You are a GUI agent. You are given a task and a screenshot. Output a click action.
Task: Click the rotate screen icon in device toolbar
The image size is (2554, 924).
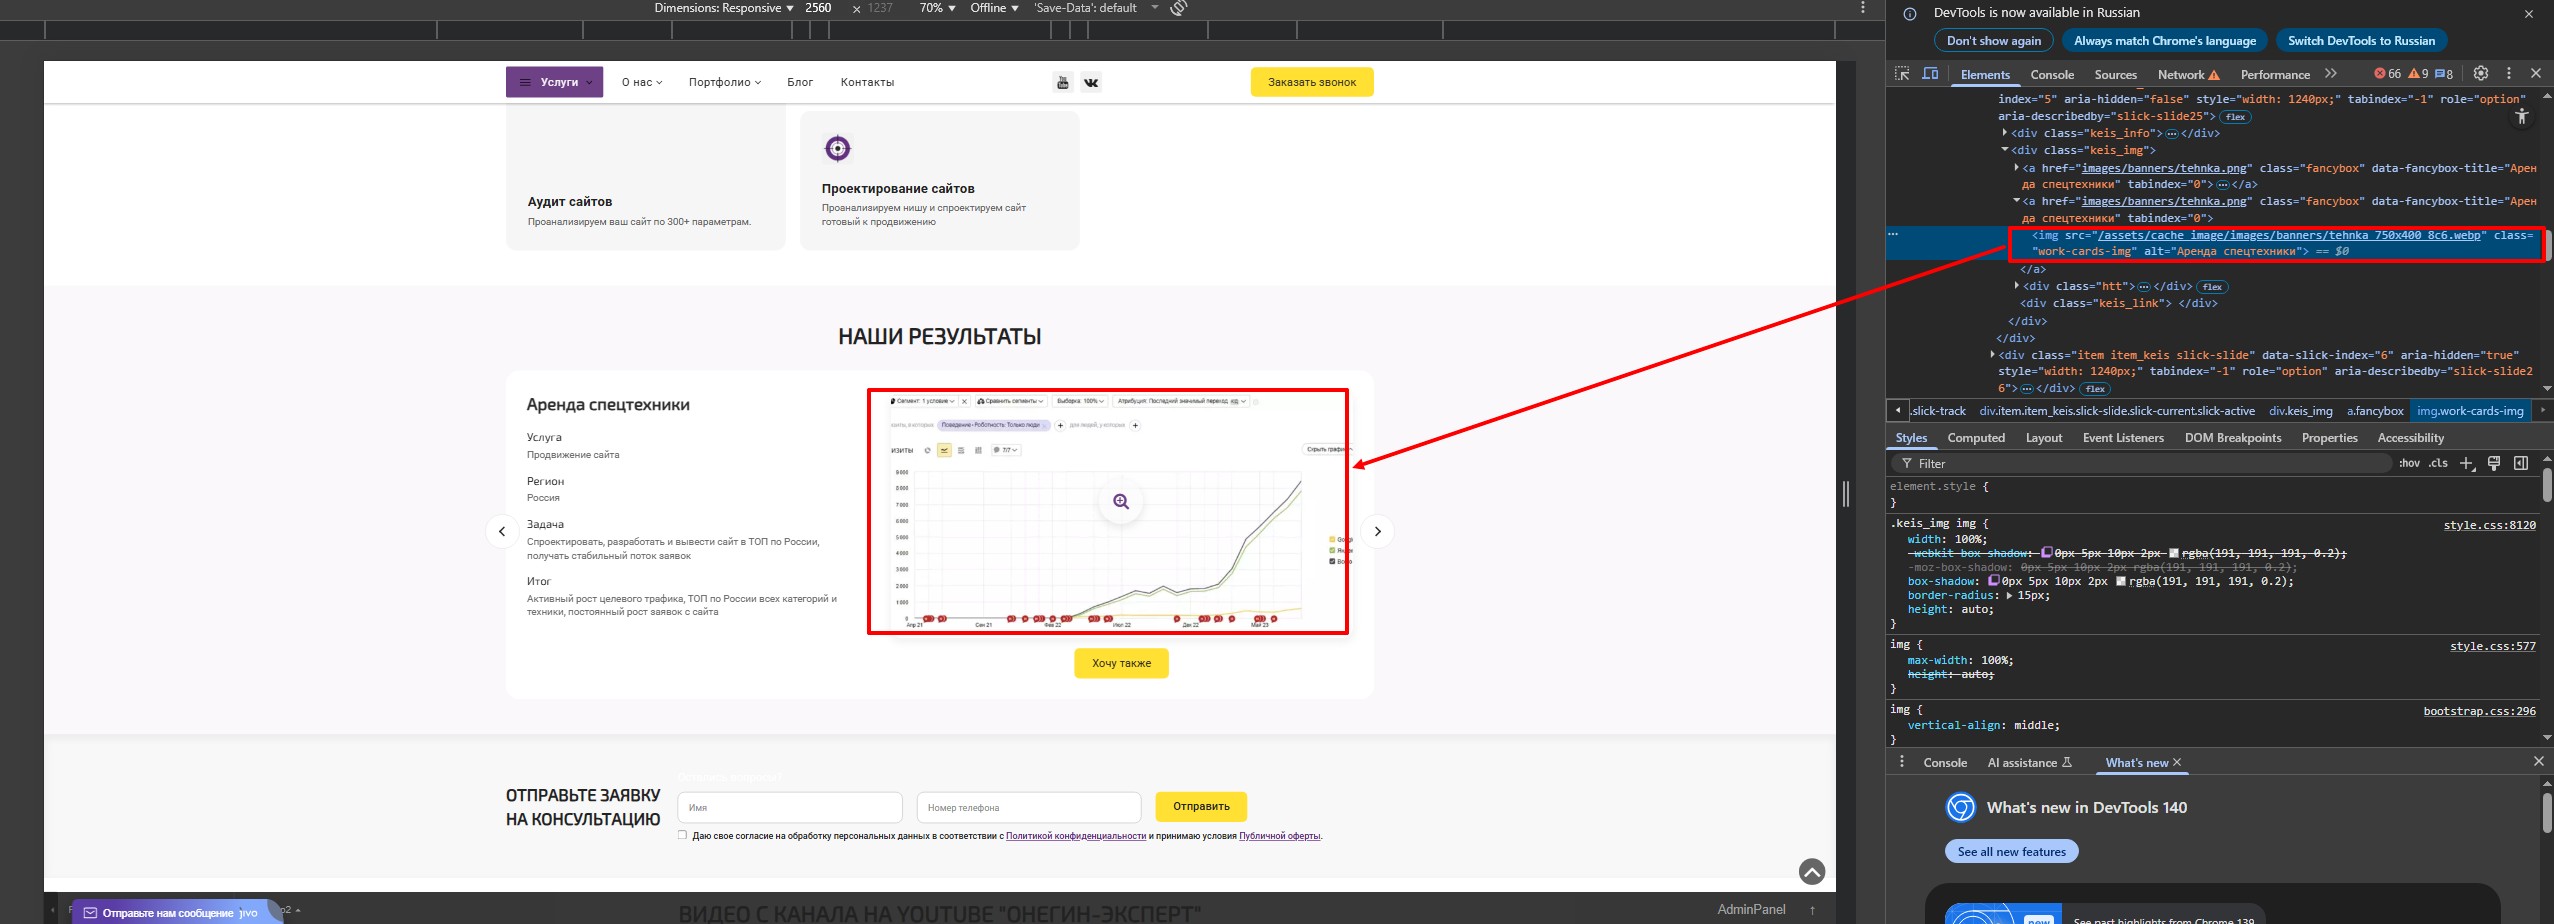1179,8
